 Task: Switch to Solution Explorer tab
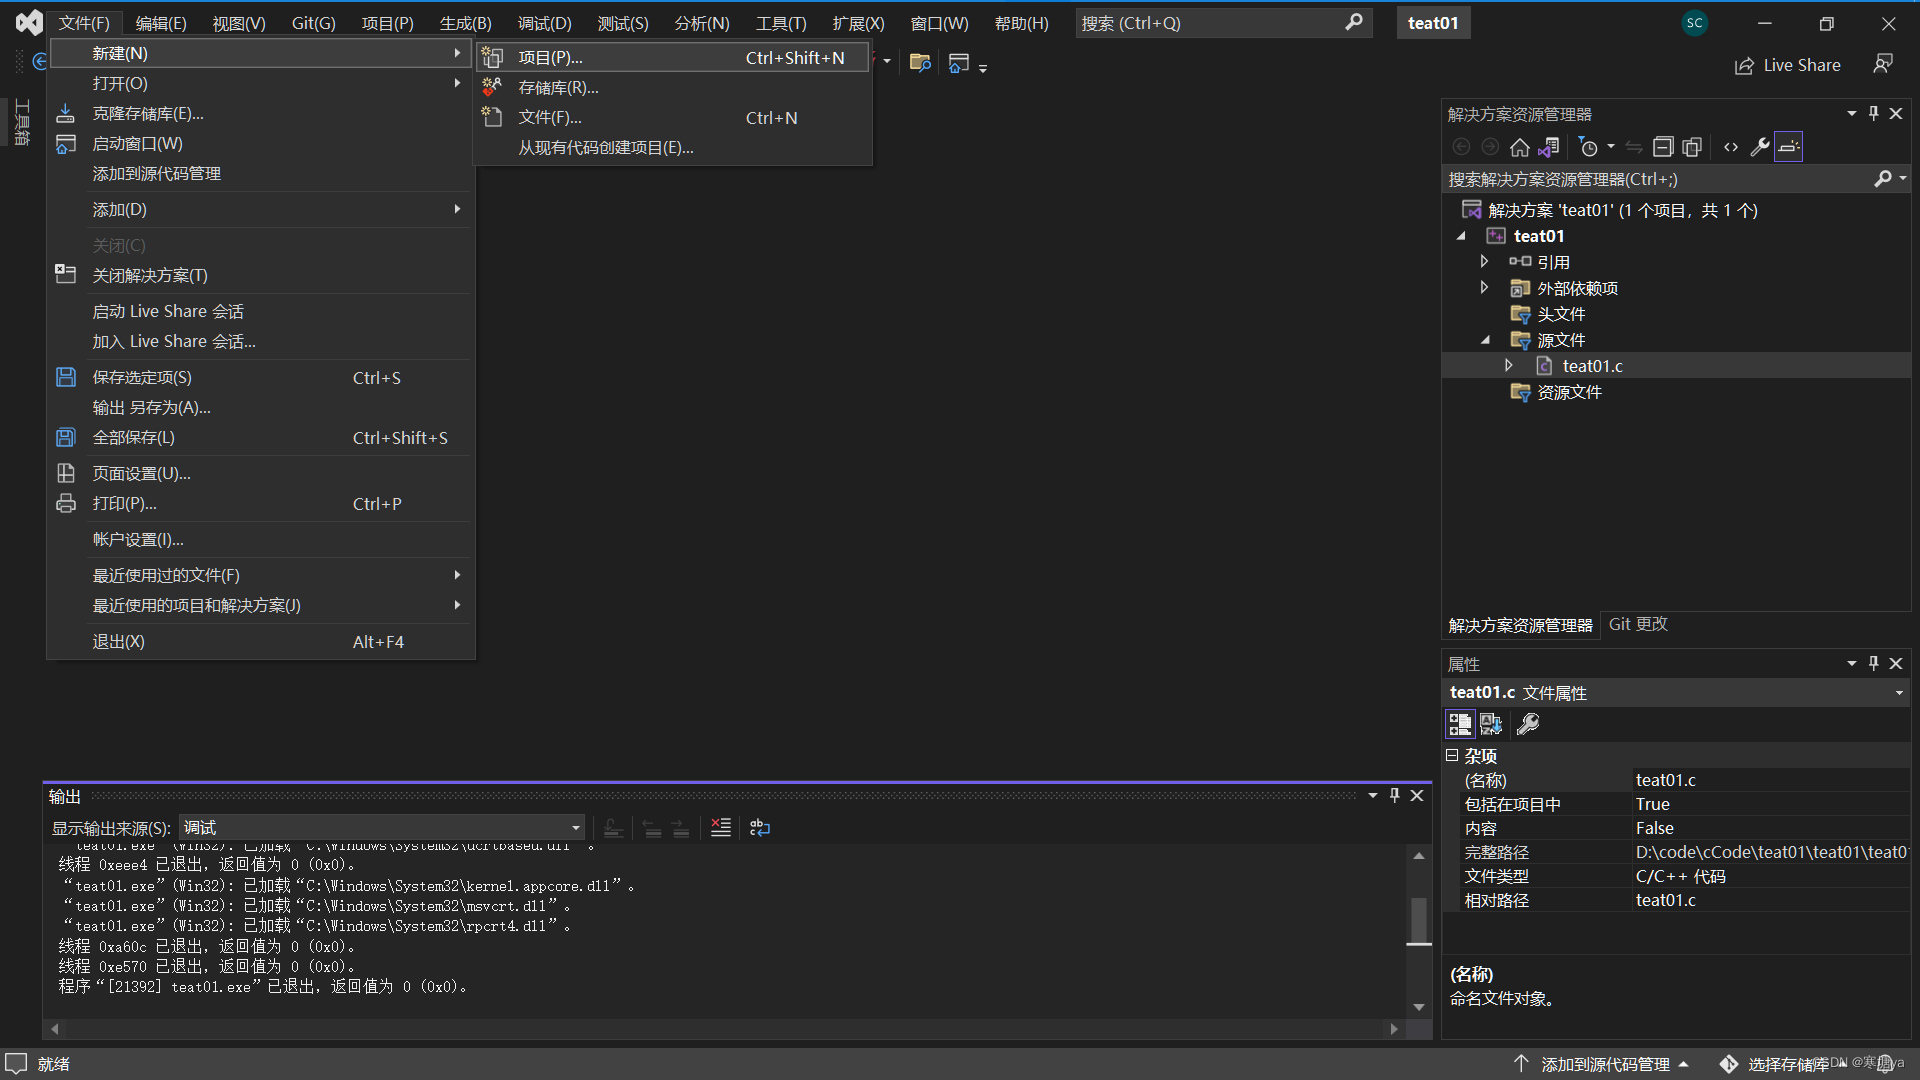coord(1520,625)
